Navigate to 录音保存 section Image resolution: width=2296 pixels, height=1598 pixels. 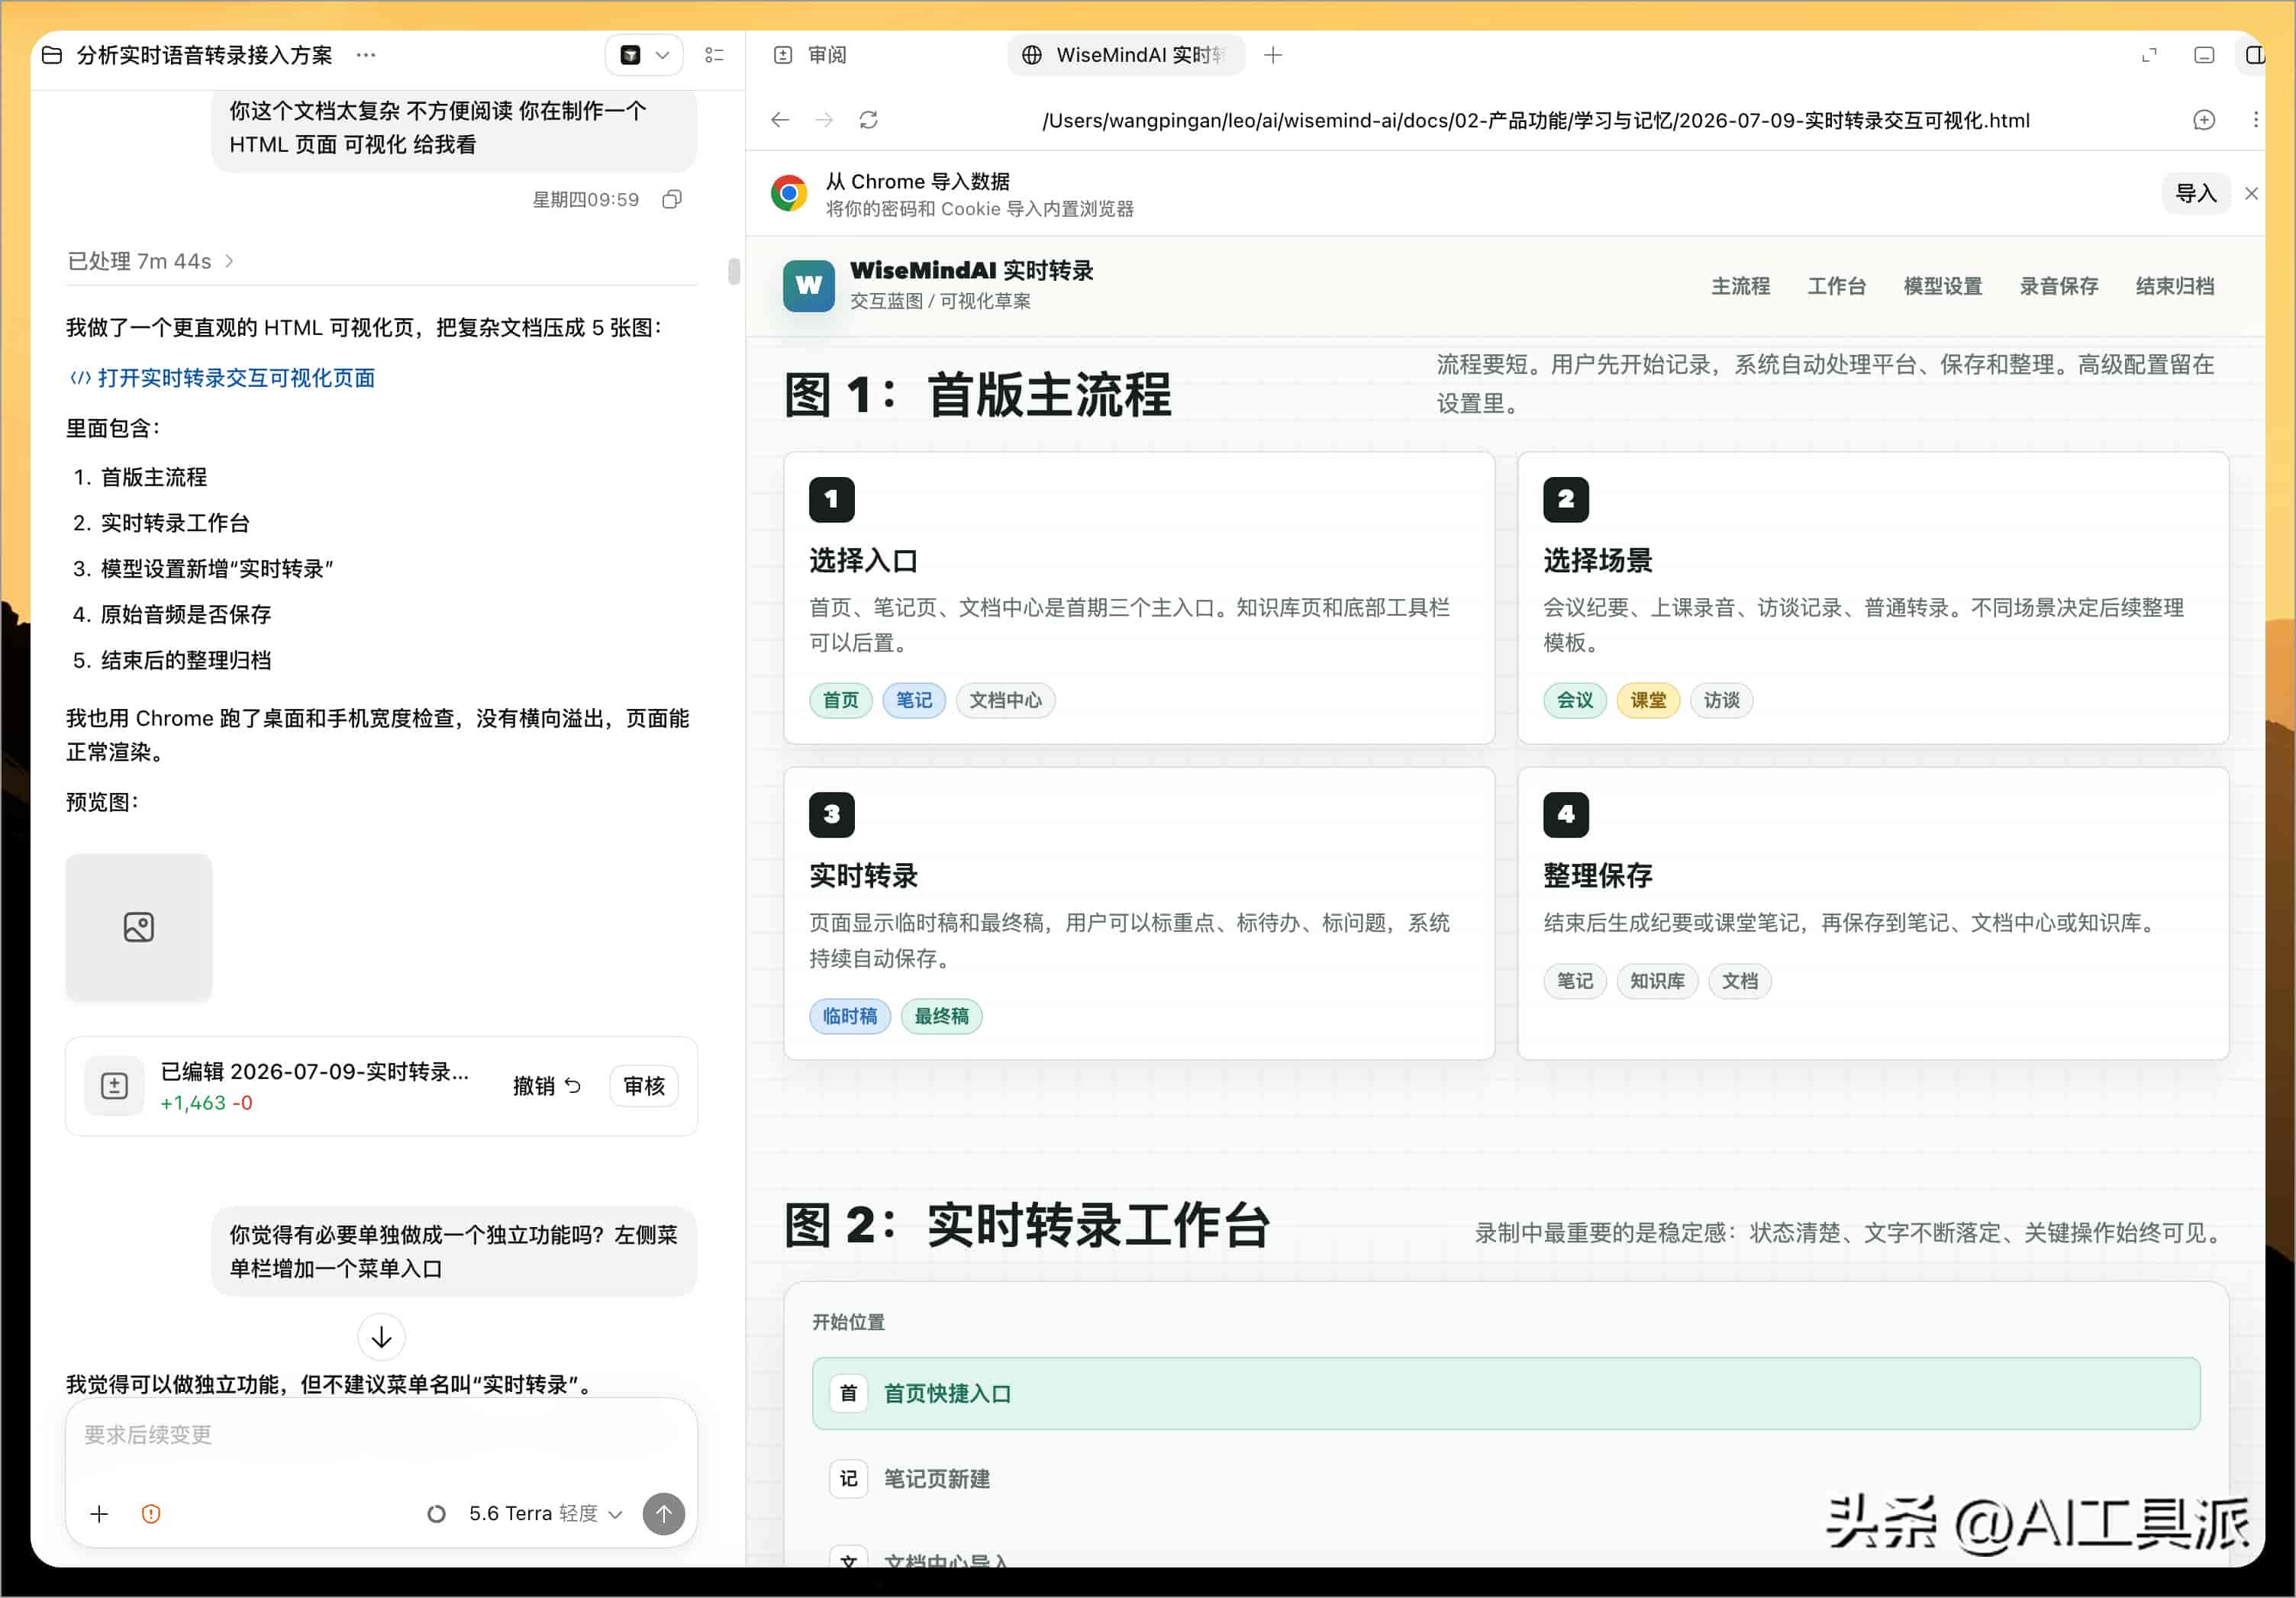coord(2058,286)
